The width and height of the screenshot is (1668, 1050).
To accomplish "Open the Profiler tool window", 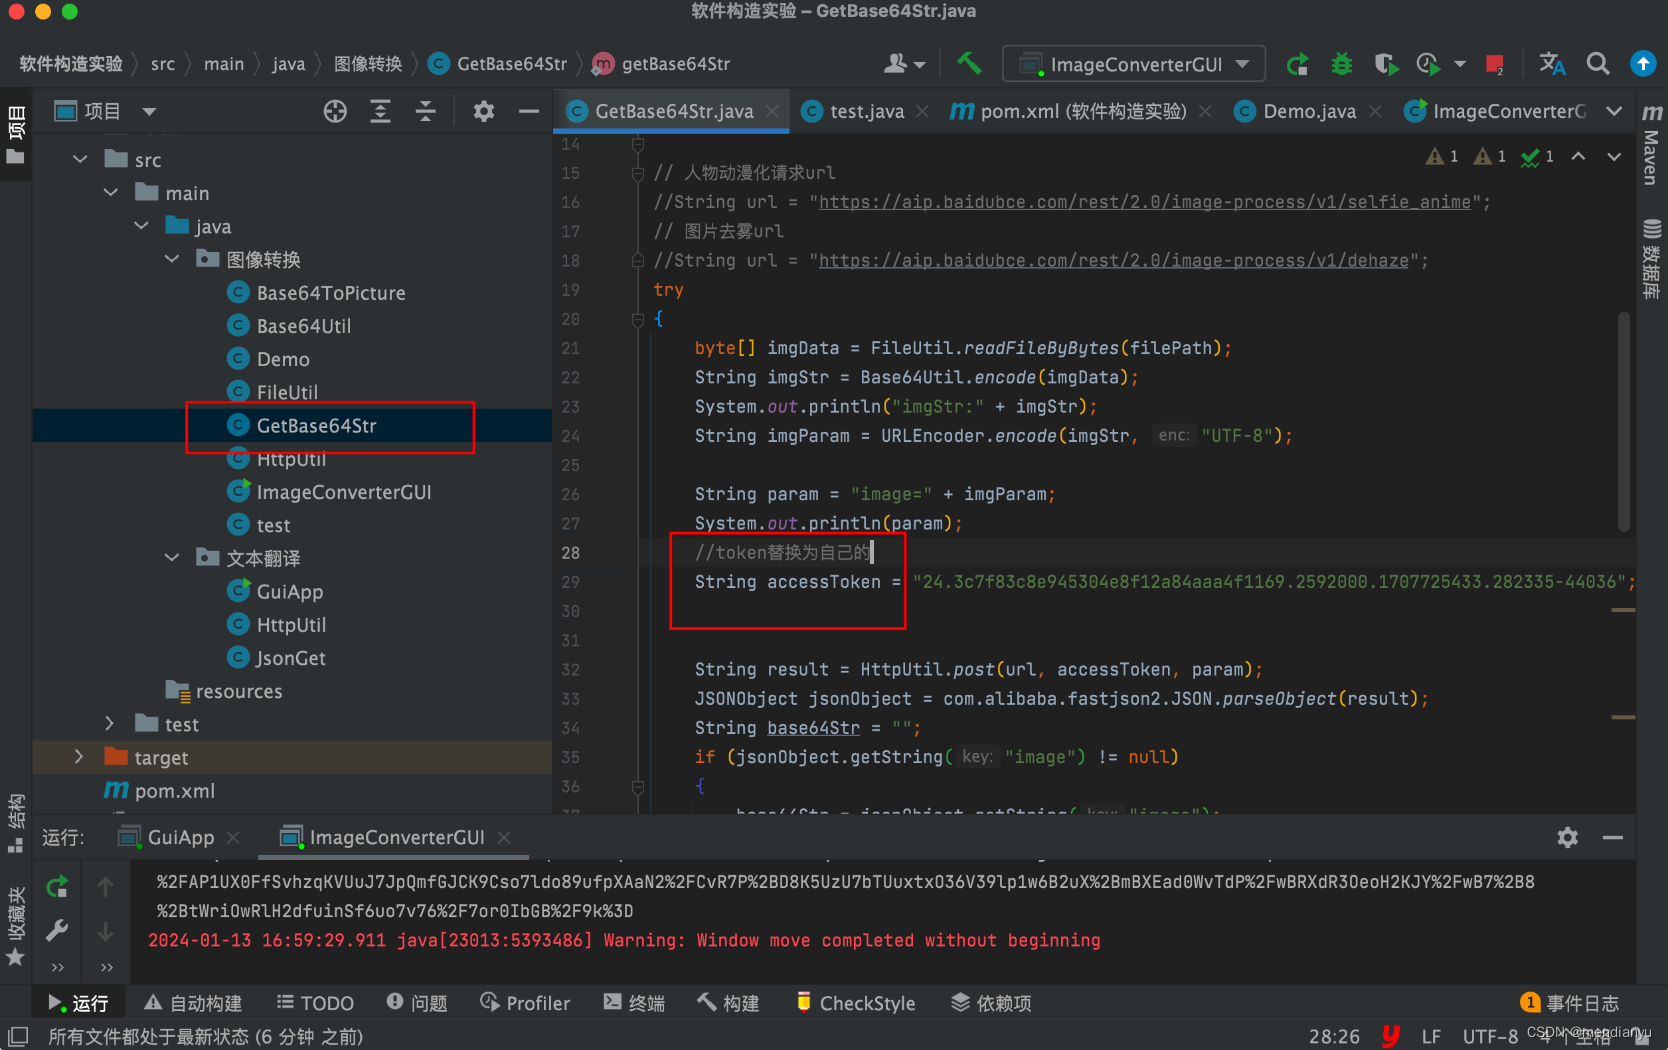I will coord(525,1003).
